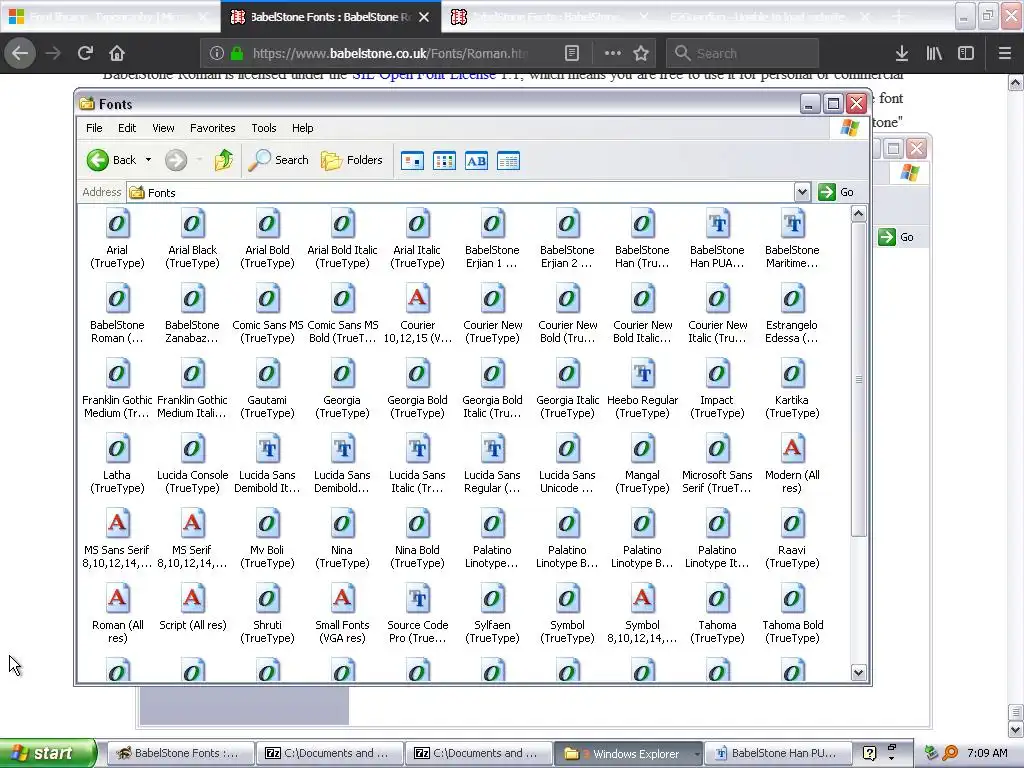Click the Fonts address field
1024x768 pixels.
pos(461,192)
